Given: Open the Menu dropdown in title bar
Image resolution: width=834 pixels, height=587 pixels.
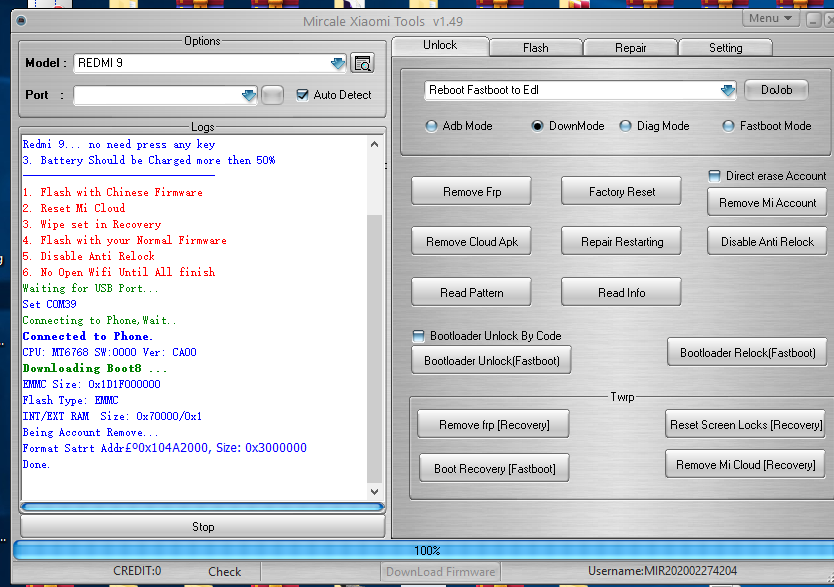Looking at the screenshot, I should [770, 18].
